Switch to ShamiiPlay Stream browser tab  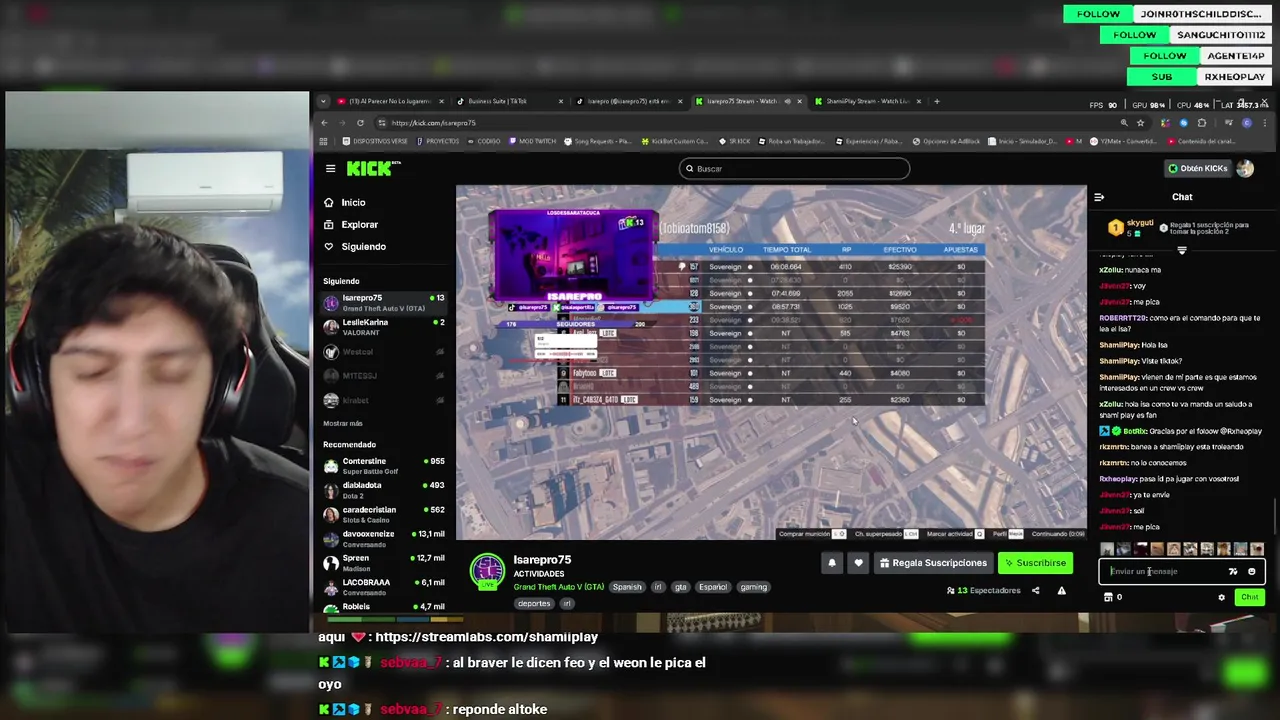point(867,101)
